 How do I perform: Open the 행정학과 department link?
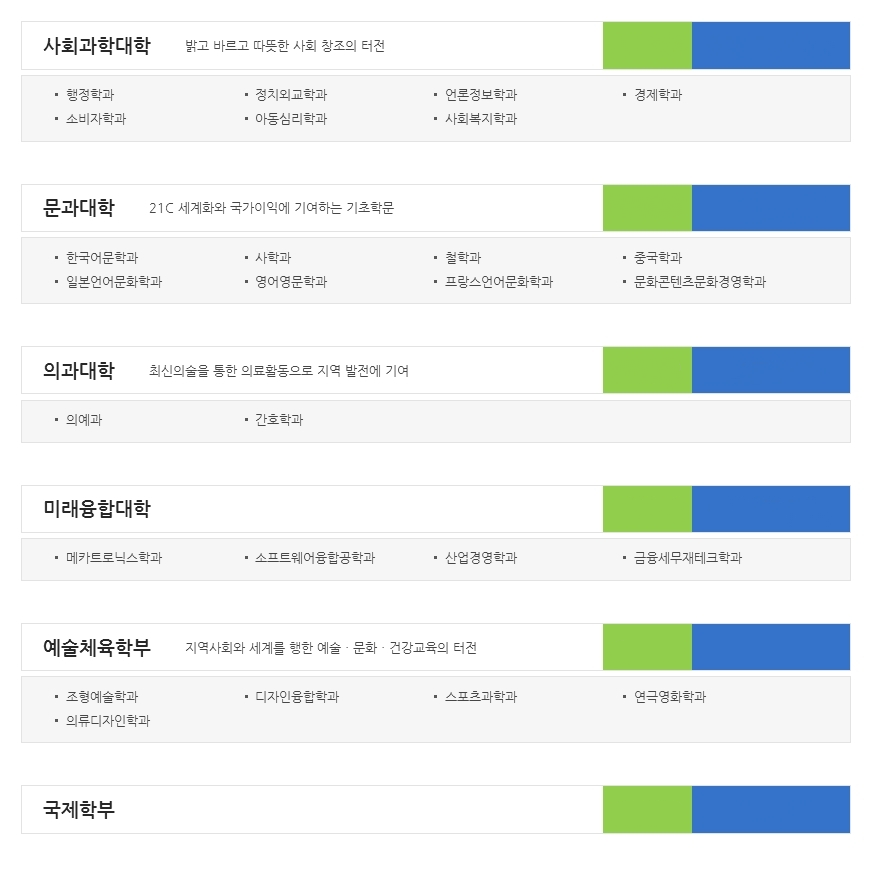90,95
